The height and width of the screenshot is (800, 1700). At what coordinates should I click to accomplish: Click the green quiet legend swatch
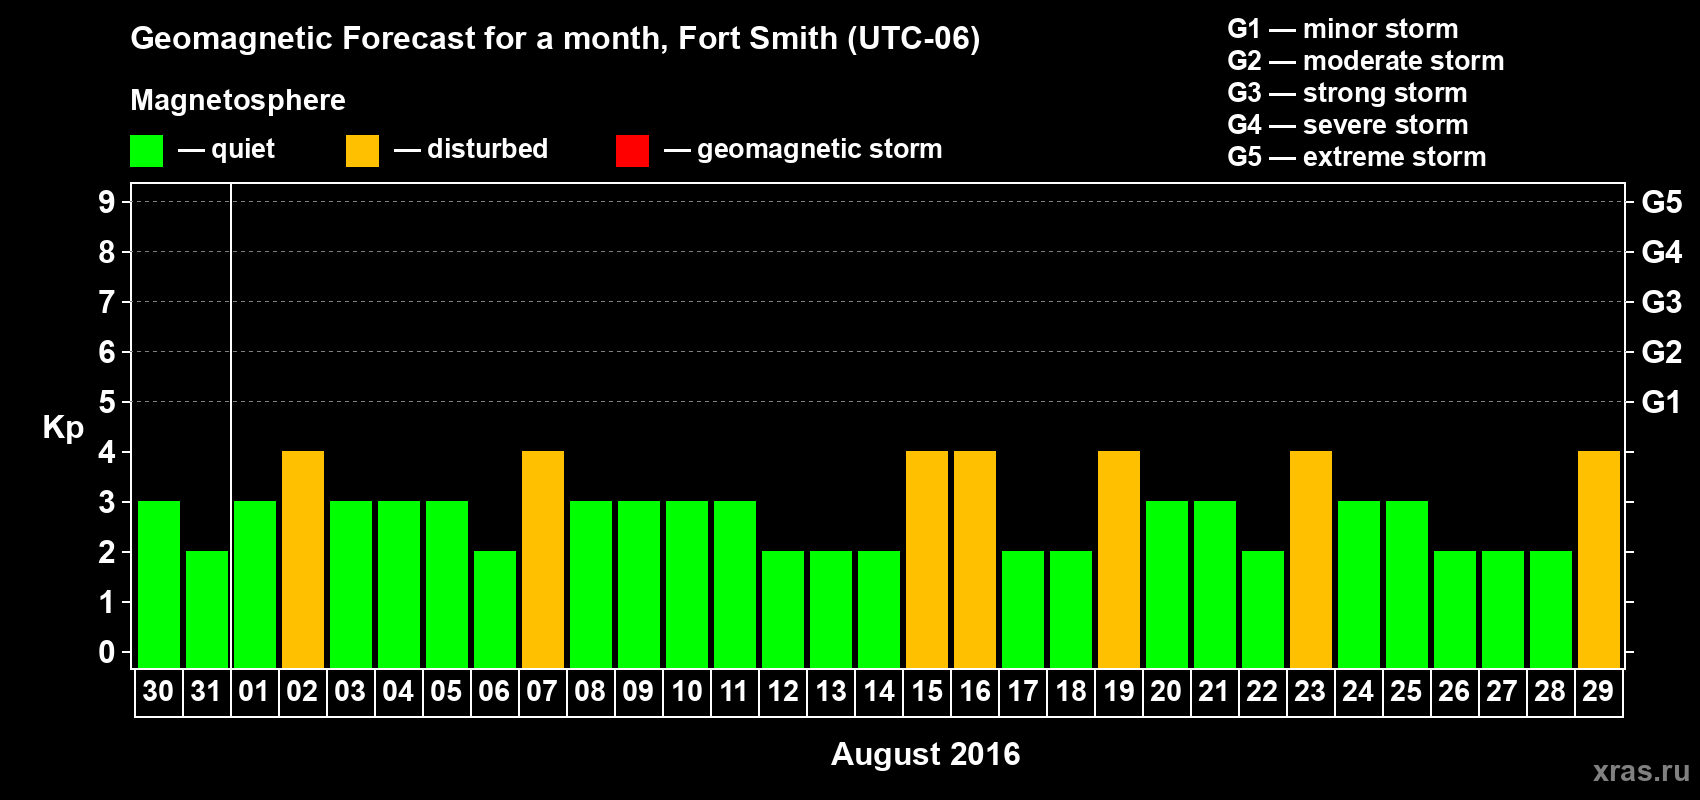[x=147, y=151]
